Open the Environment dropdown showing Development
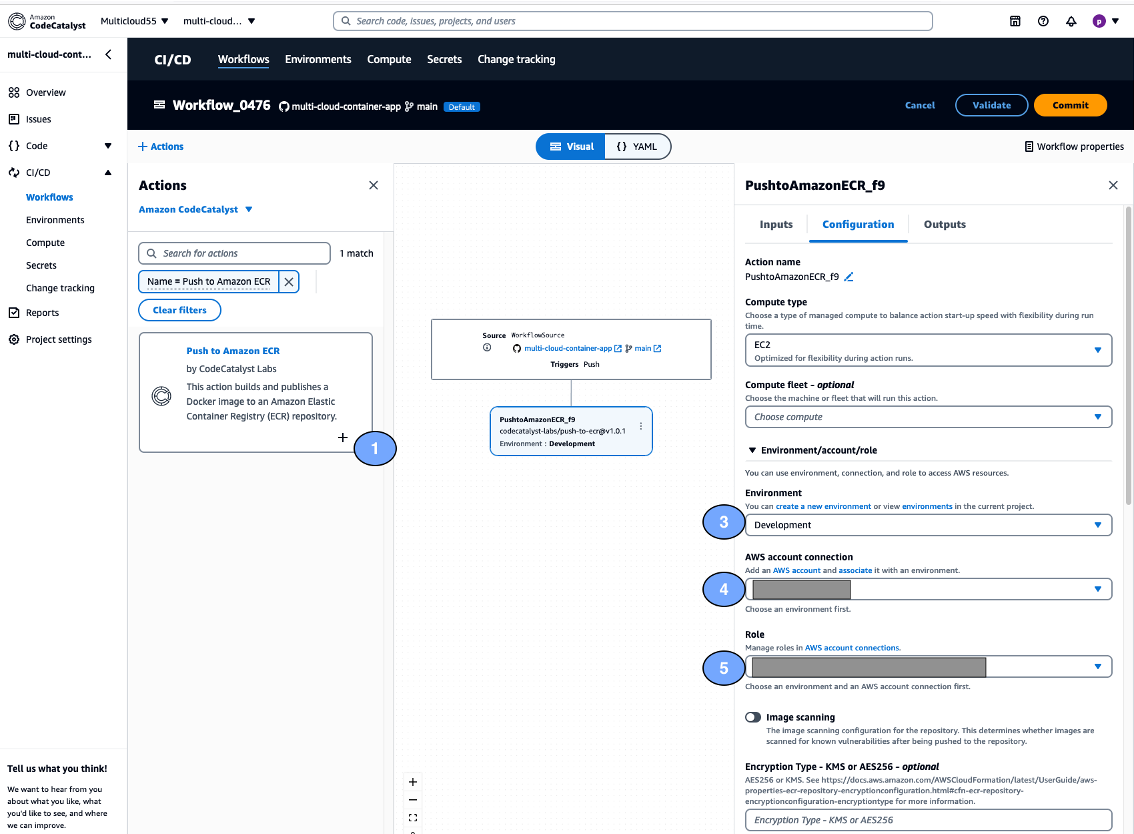 (928, 524)
